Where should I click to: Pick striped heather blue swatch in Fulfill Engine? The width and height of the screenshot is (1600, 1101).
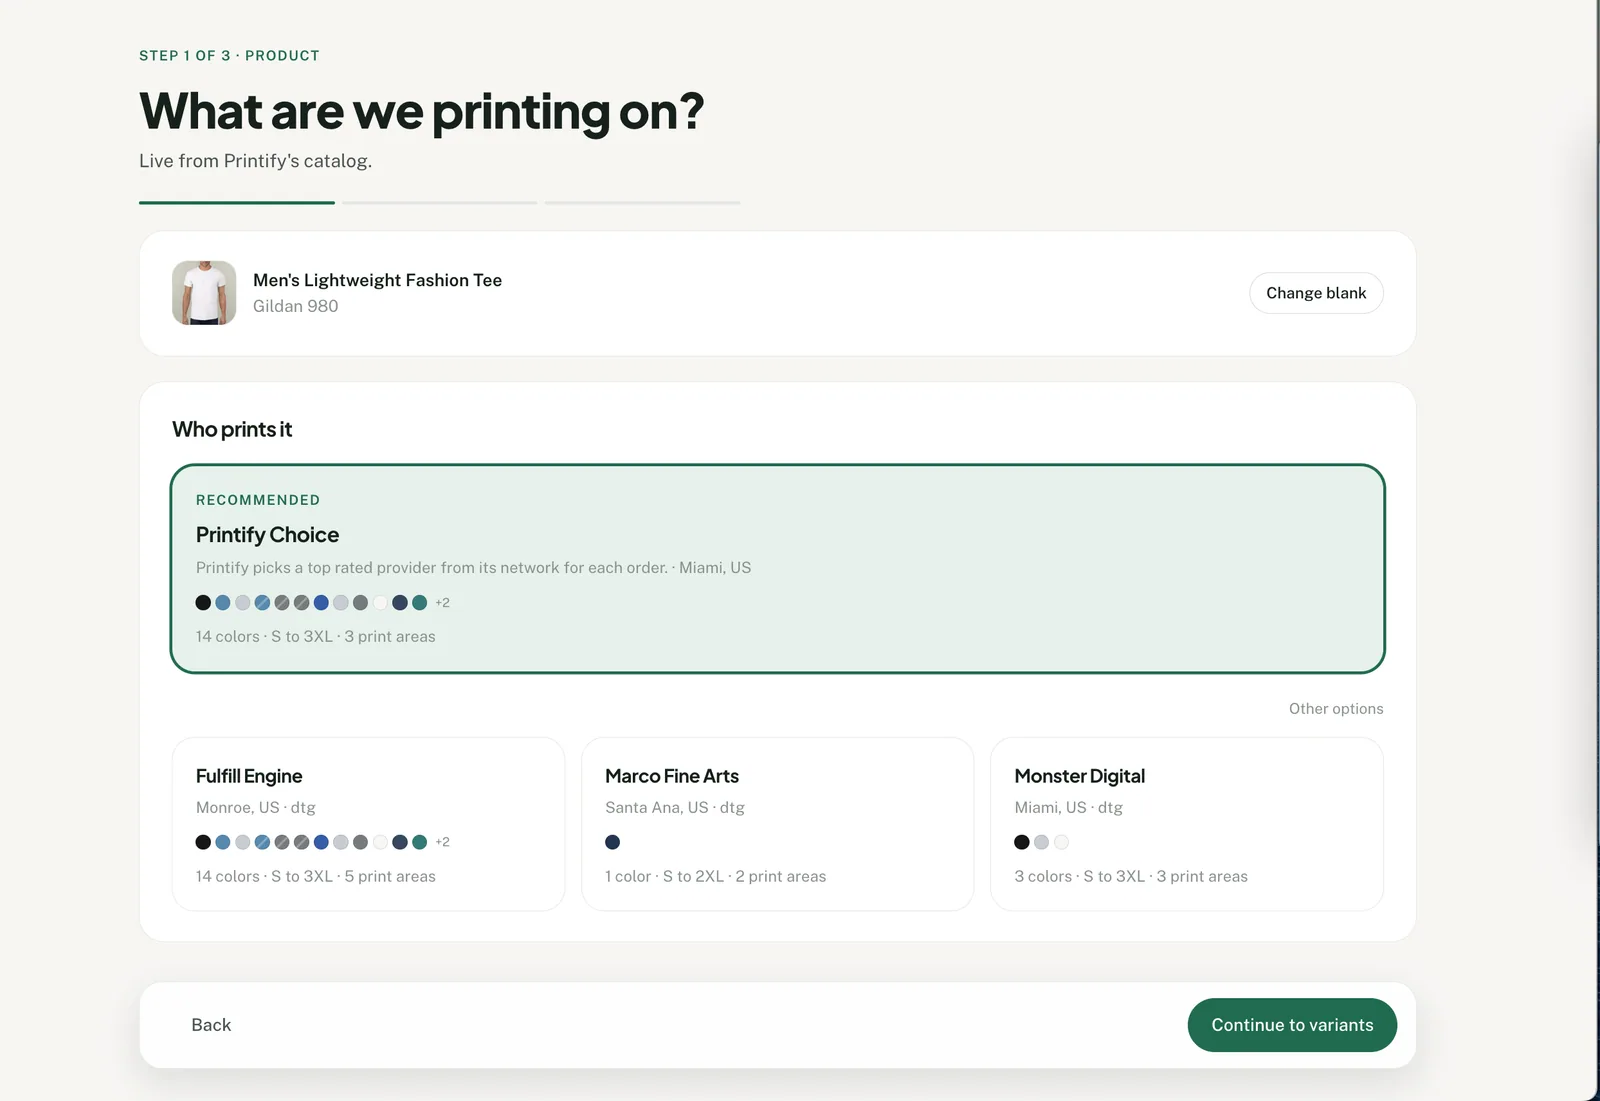click(x=262, y=842)
